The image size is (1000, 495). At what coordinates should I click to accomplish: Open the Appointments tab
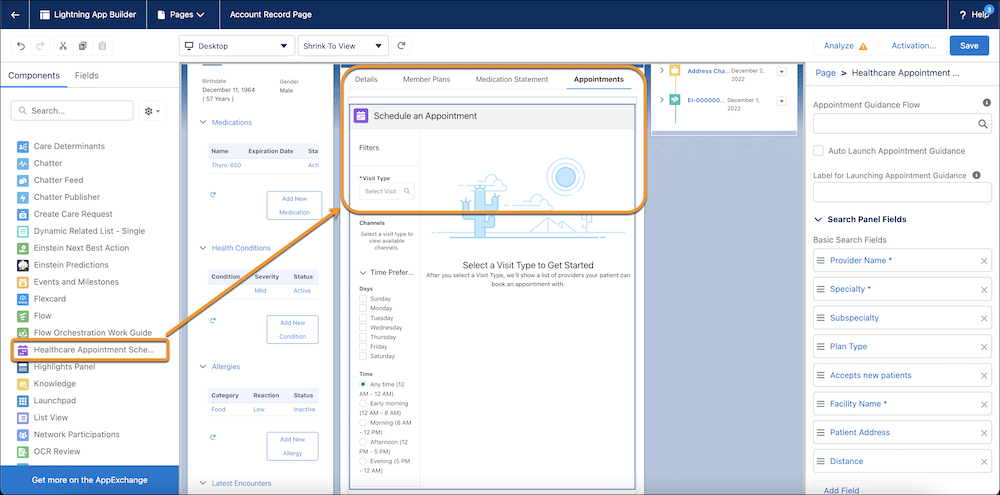tap(599, 80)
